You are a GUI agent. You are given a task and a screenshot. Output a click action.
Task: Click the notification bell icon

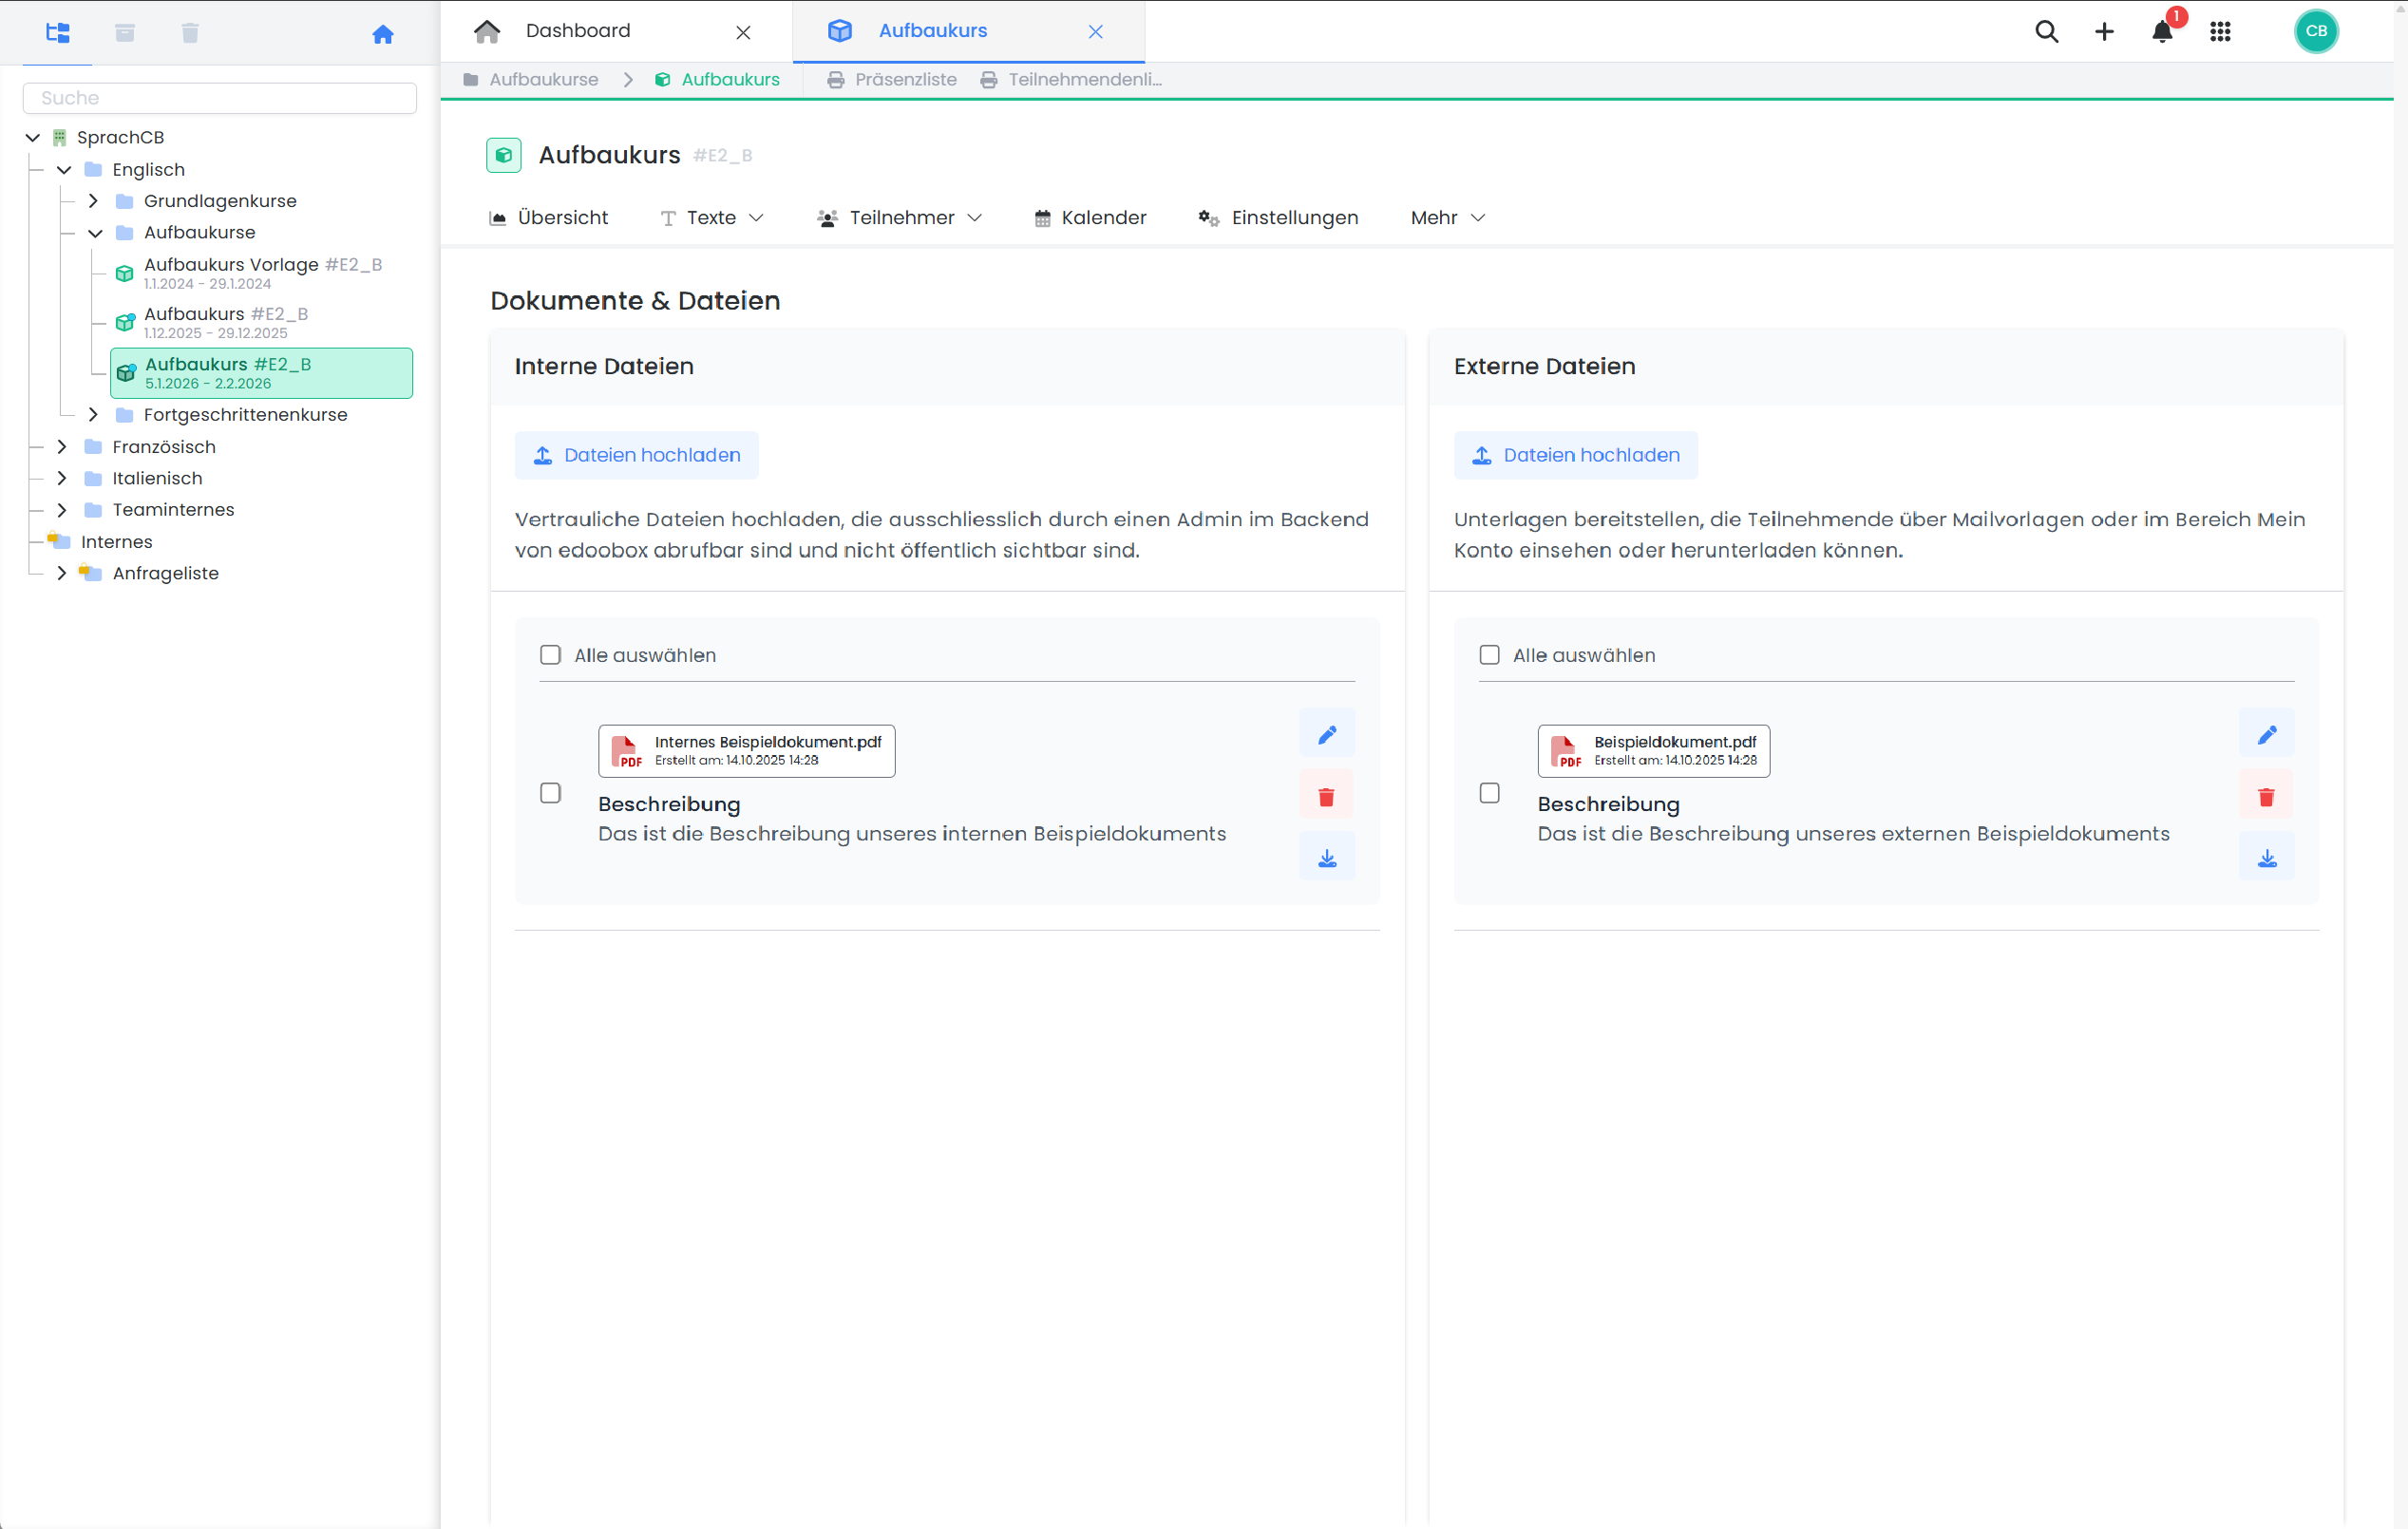coord(2161,32)
